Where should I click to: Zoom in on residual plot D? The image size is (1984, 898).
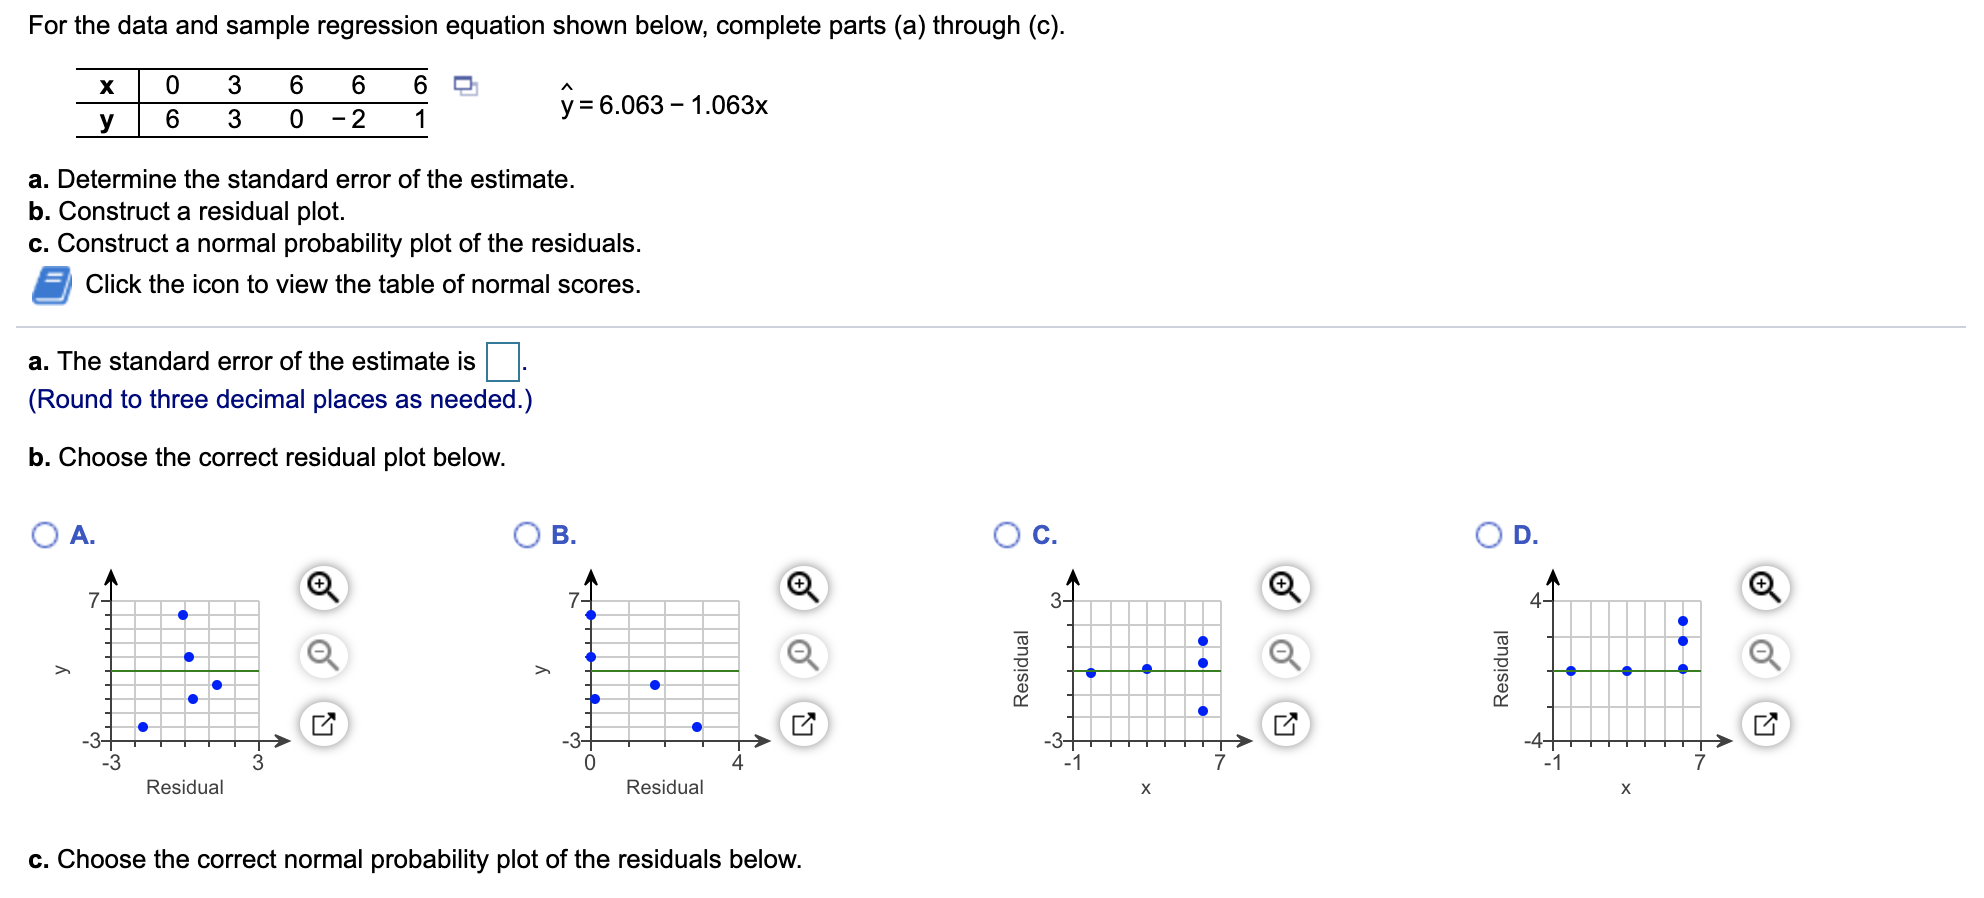pos(1767,587)
